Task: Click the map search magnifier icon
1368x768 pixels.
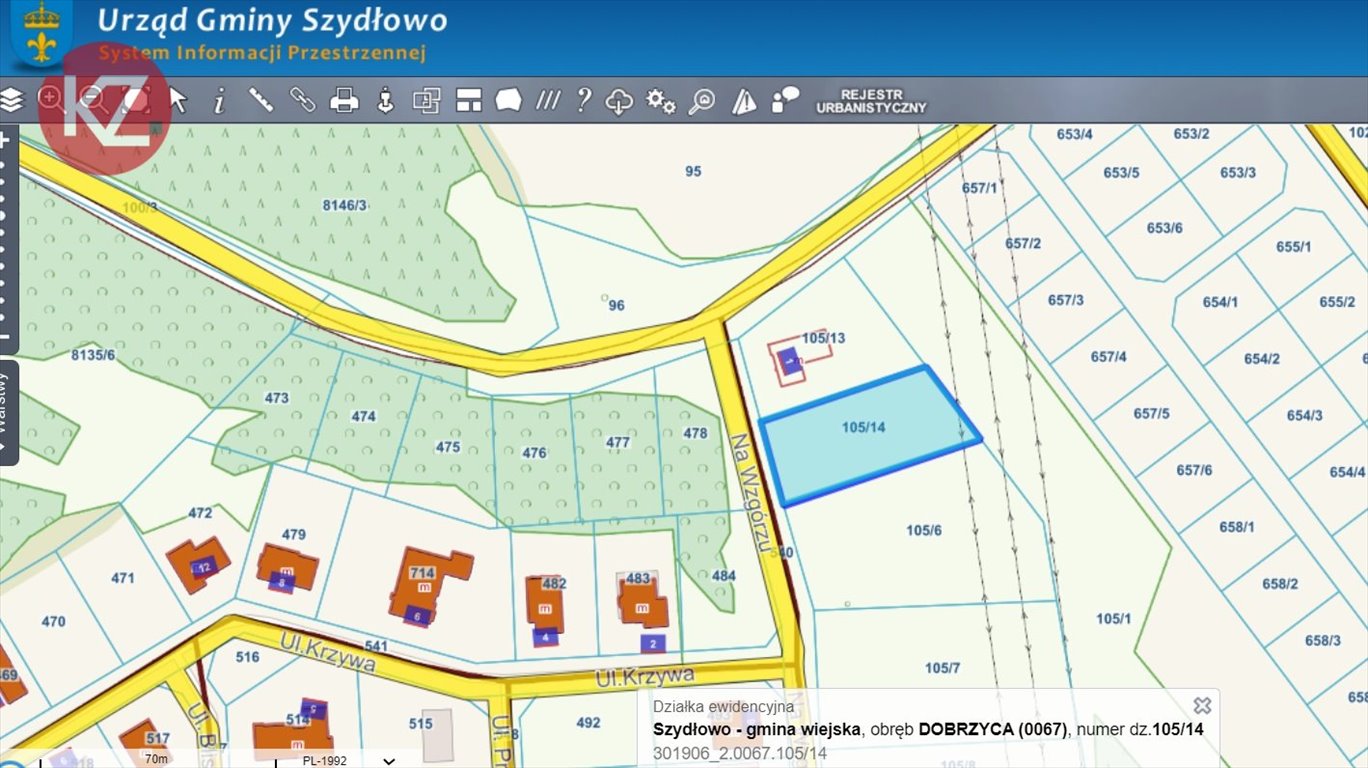Action: coord(702,100)
